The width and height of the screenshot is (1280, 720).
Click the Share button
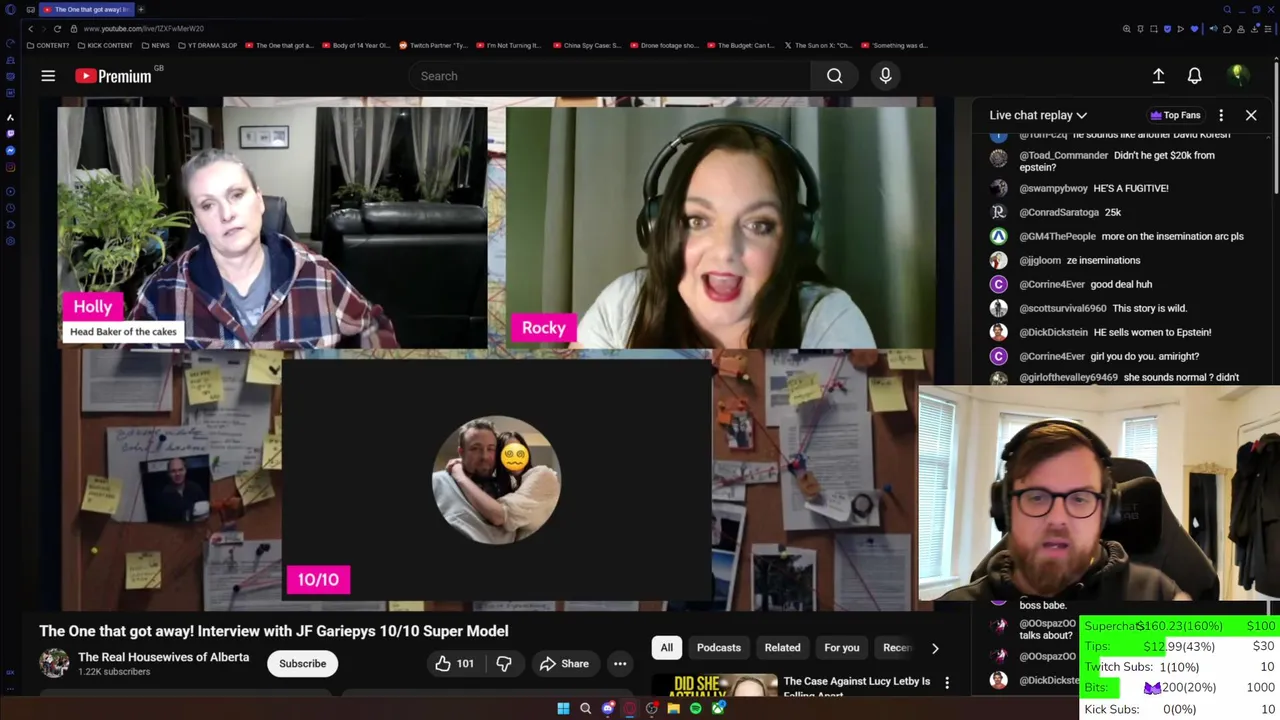[x=564, y=664]
